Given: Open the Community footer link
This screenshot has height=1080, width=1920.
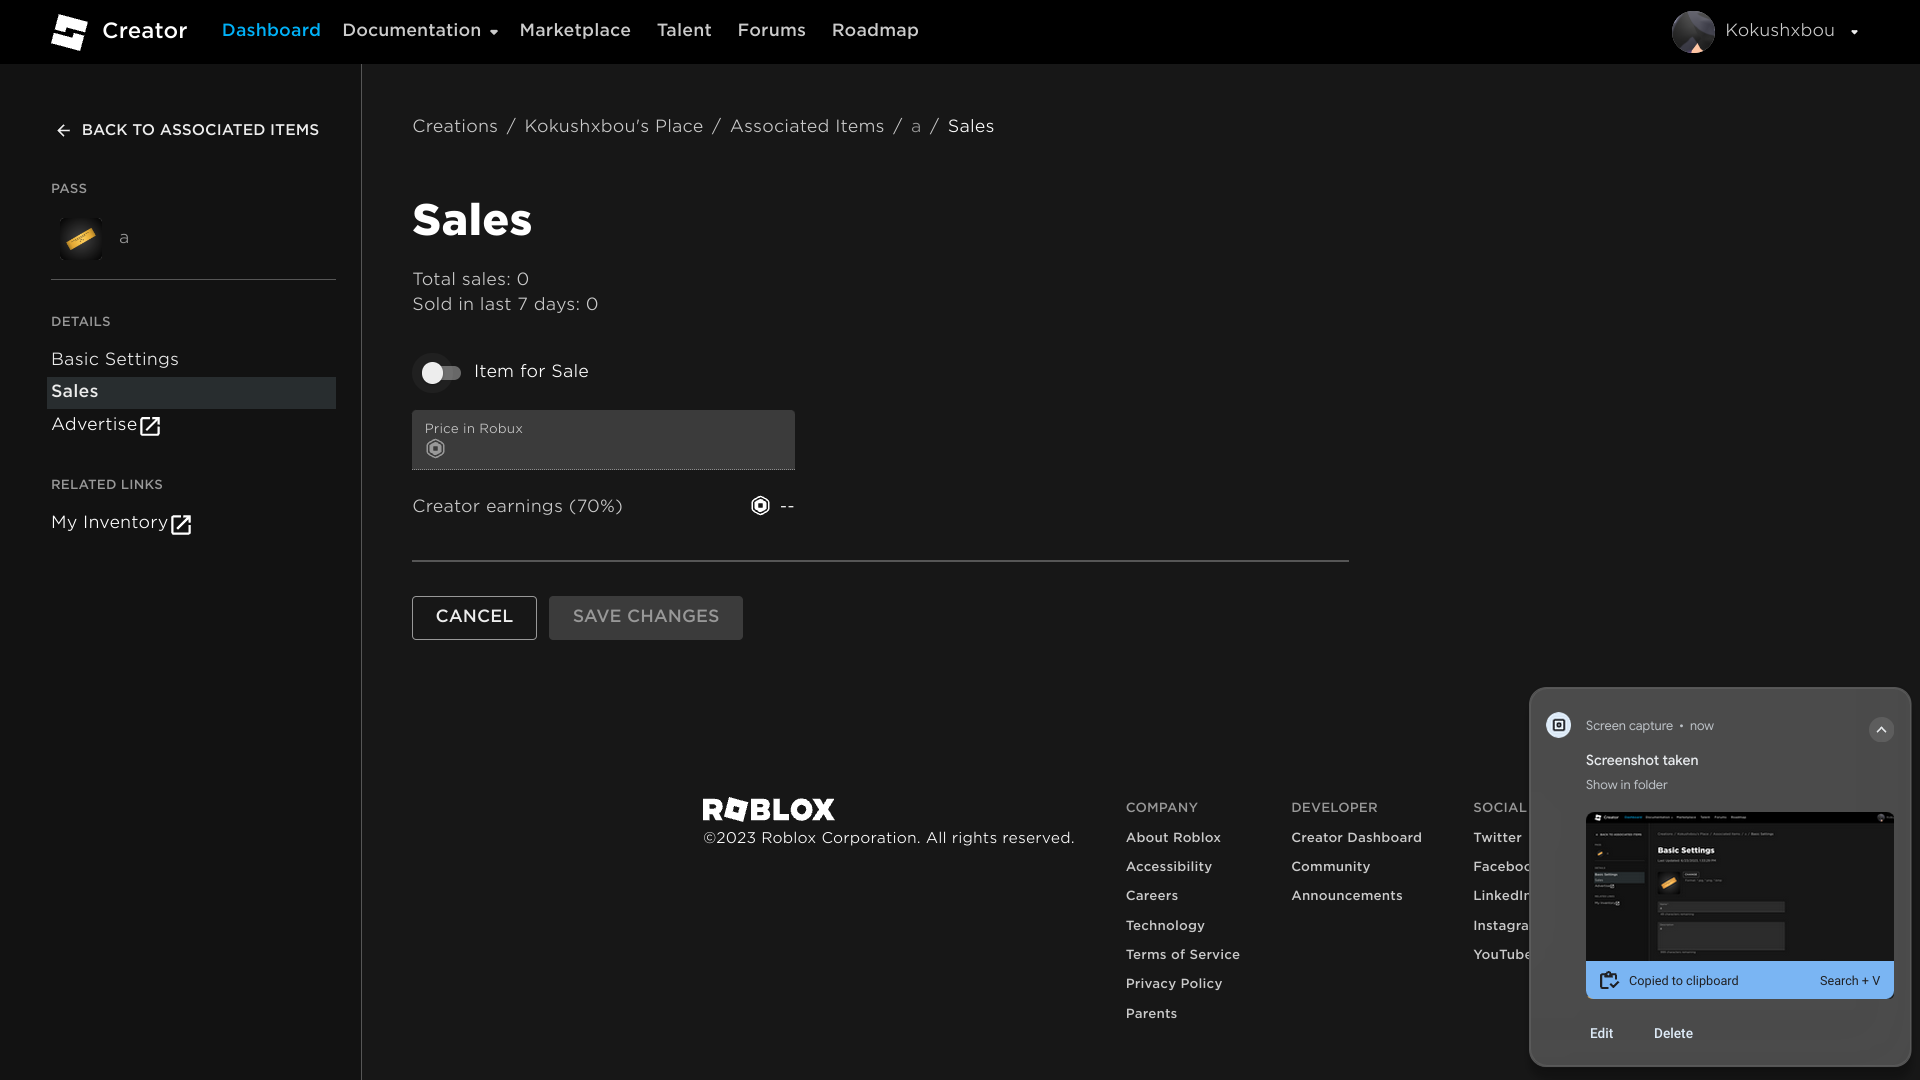Looking at the screenshot, I should point(1331,867).
